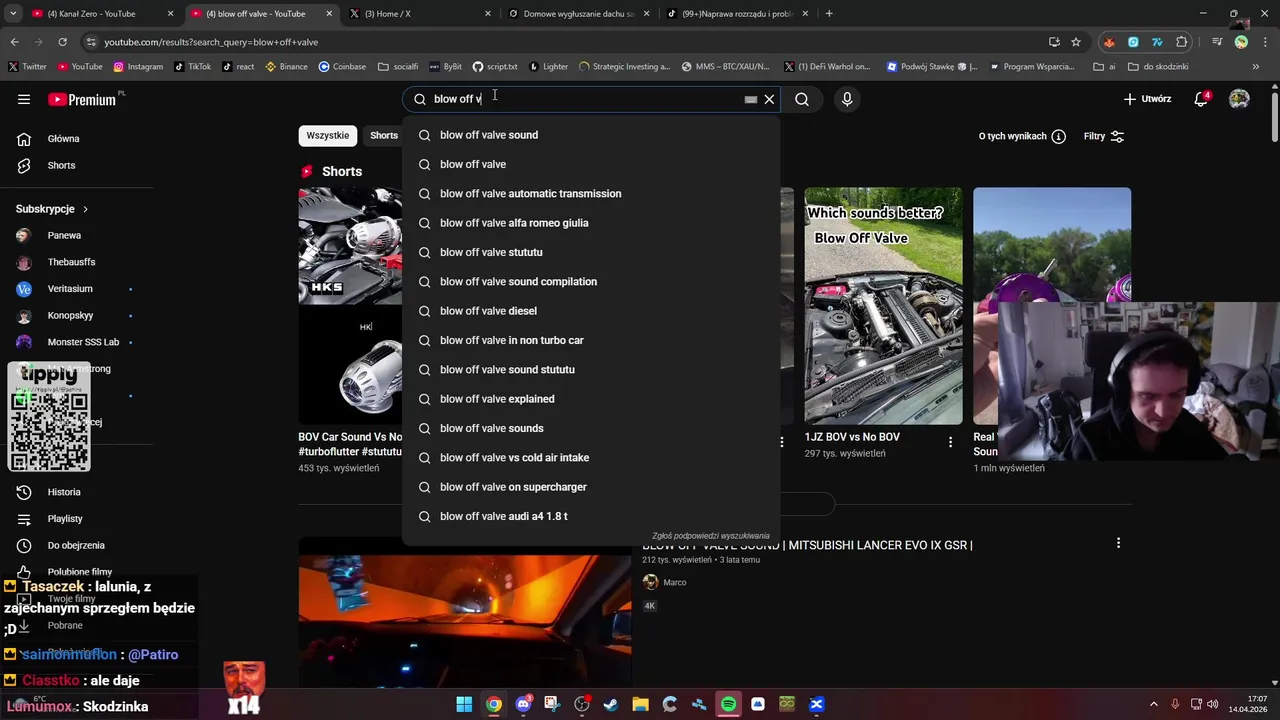The width and height of the screenshot is (1280, 720).
Task: Open the 7TV extension icon
Action: [x=1157, y=42]
